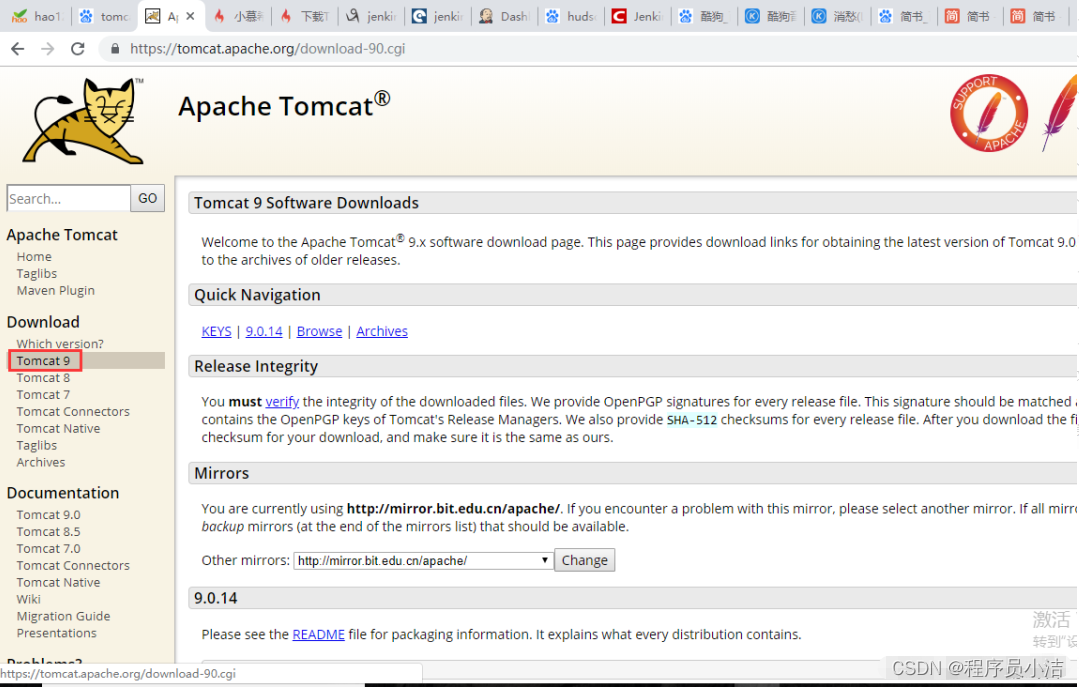
Task: Click the 9.0.14 section heading
Action: click(x=215, y=598)
